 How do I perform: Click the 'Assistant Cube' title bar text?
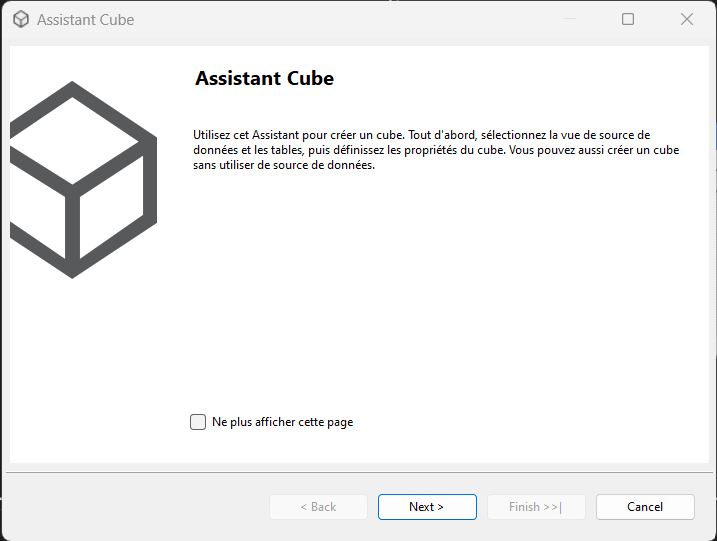86,20
